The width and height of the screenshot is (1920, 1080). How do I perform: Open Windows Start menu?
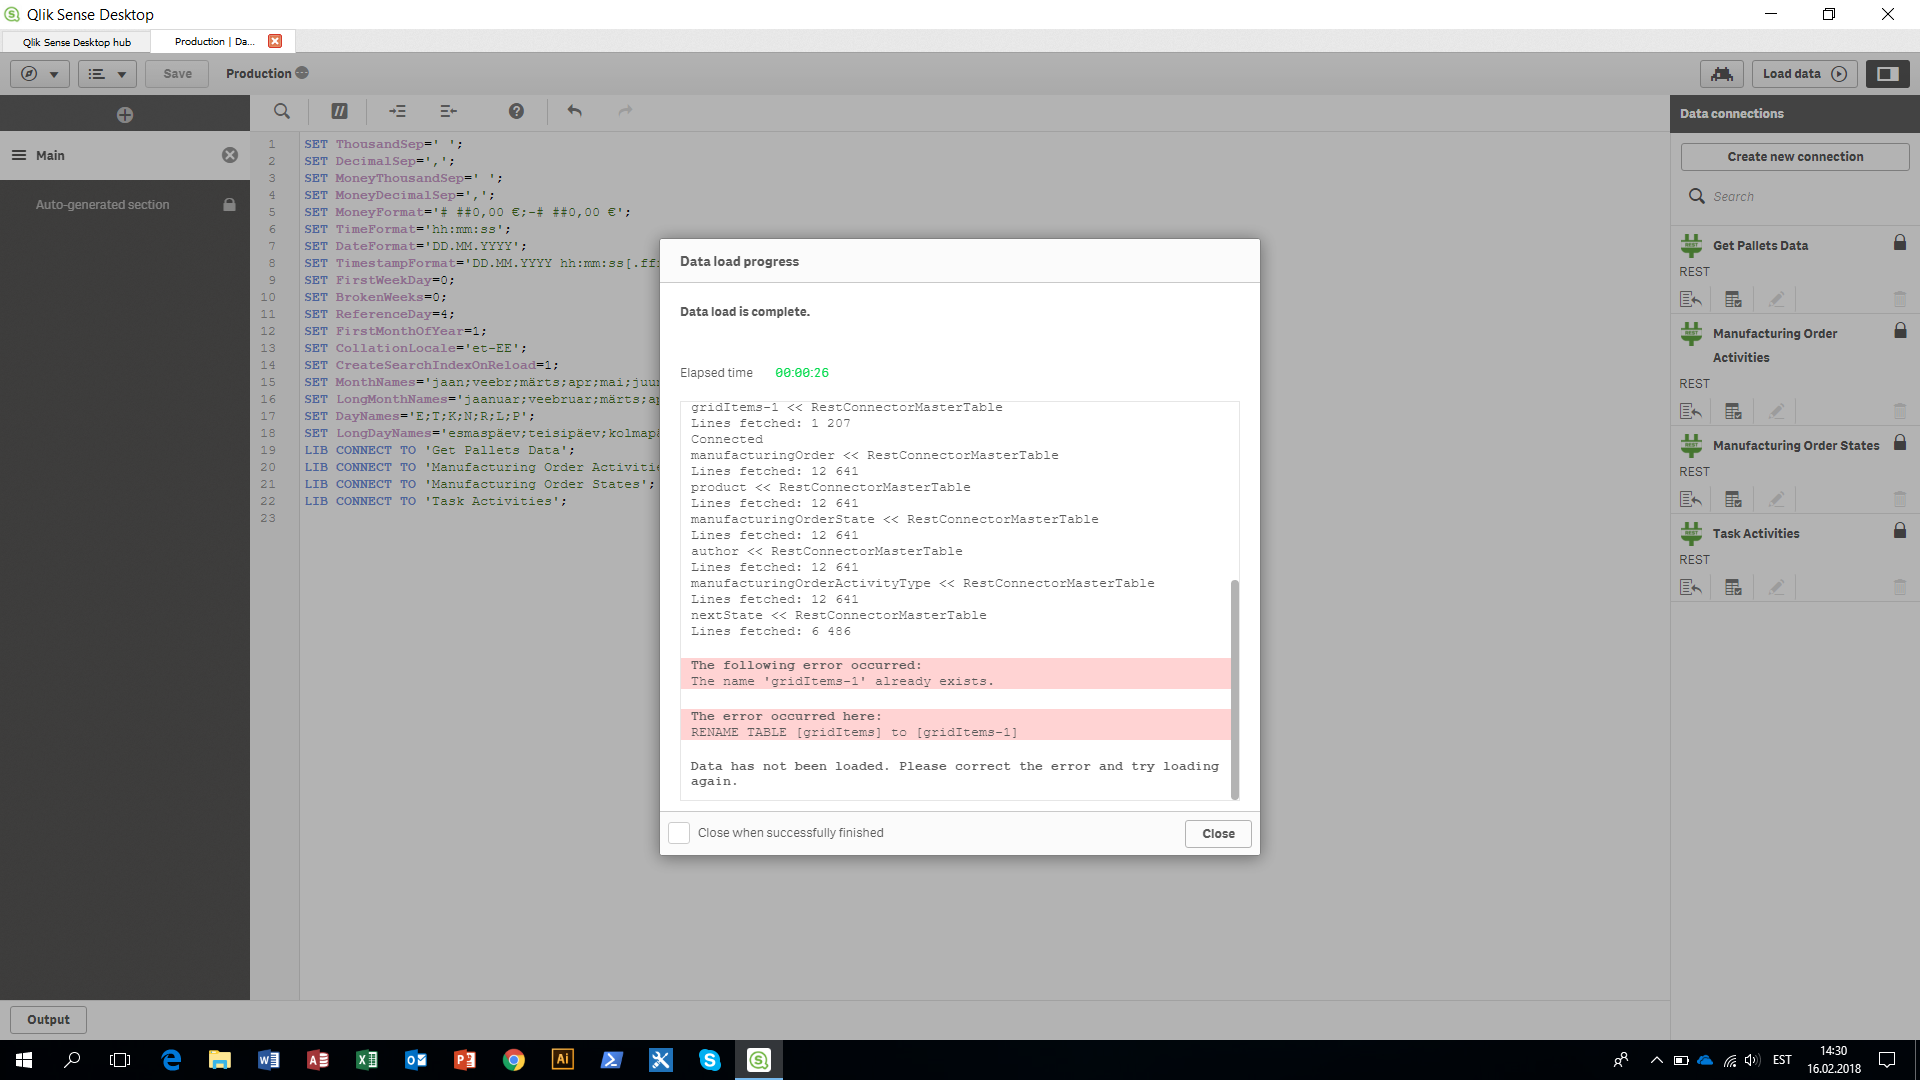point(24,1060)
